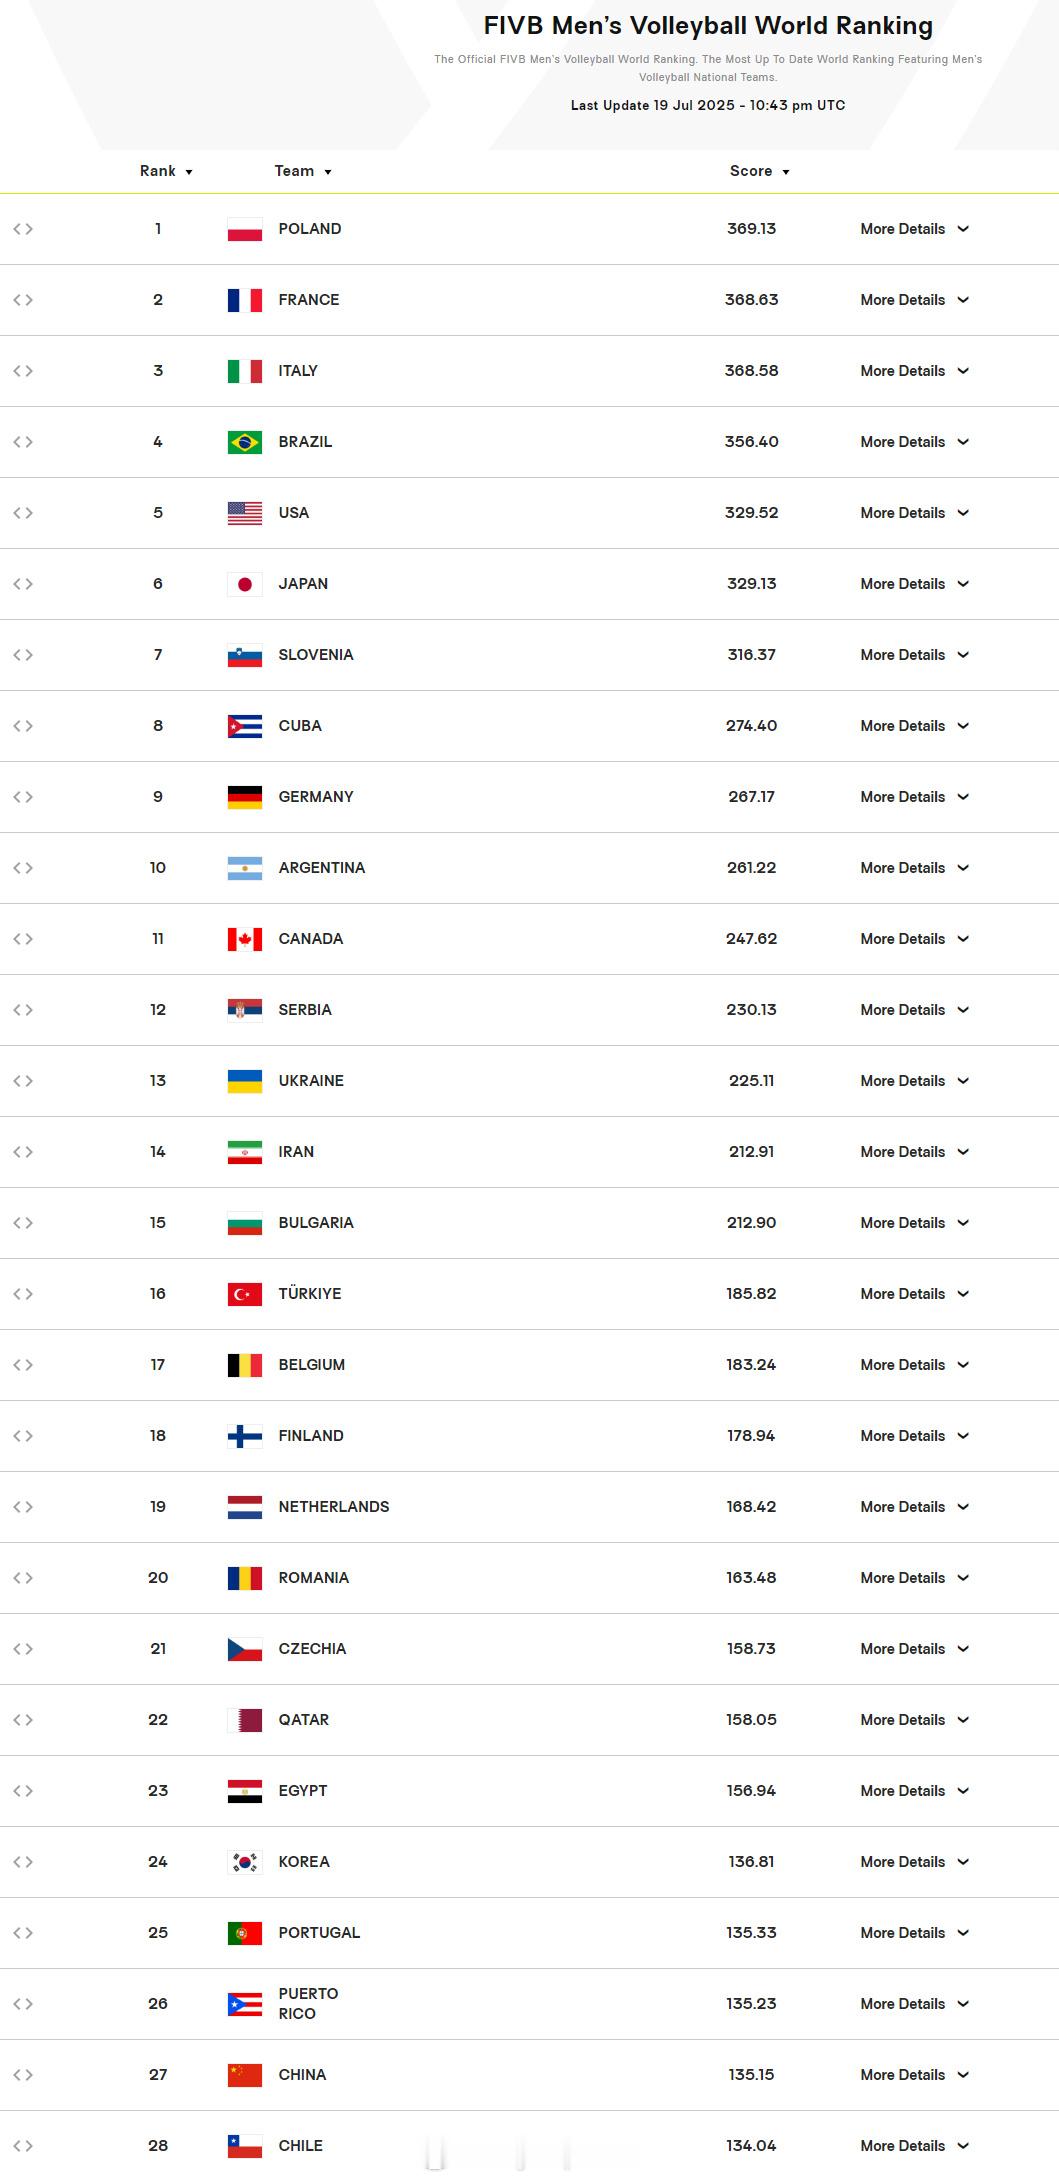Sort table by Team column arrow
Image resolution: width=1059 pixels, height=2181 pixels.
(x=328, y=172)
